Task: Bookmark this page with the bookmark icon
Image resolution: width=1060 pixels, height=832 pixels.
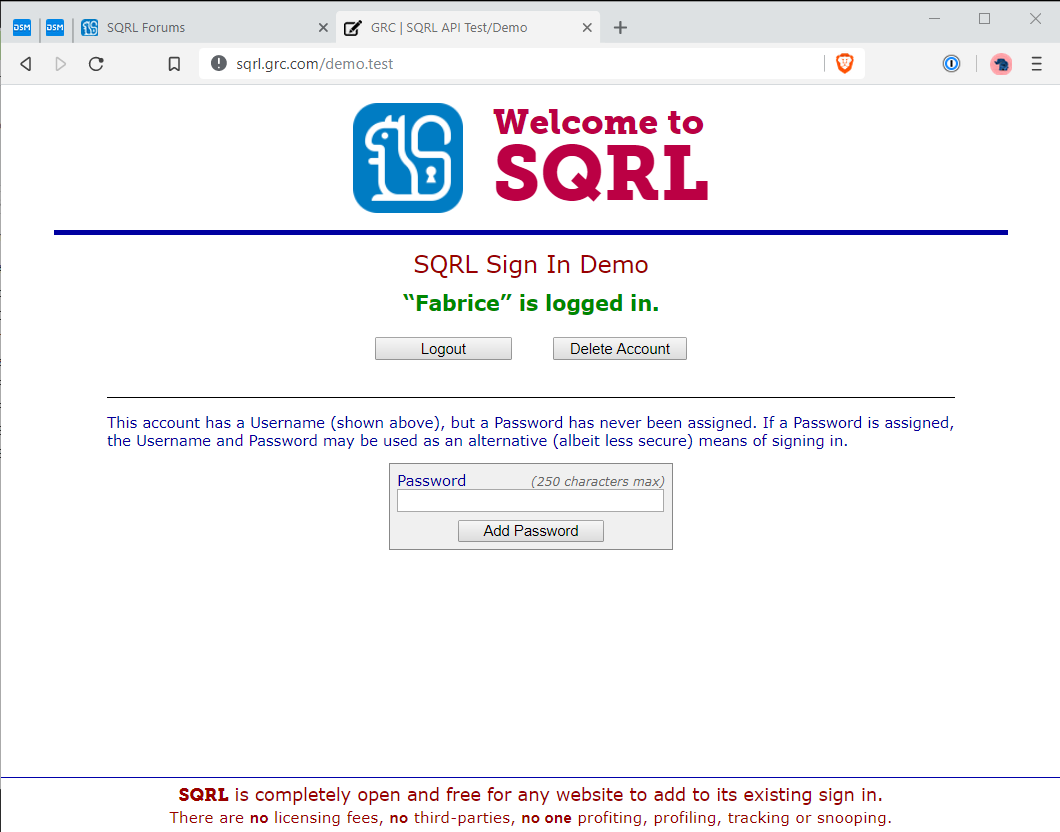Action: tap(174, 64)
